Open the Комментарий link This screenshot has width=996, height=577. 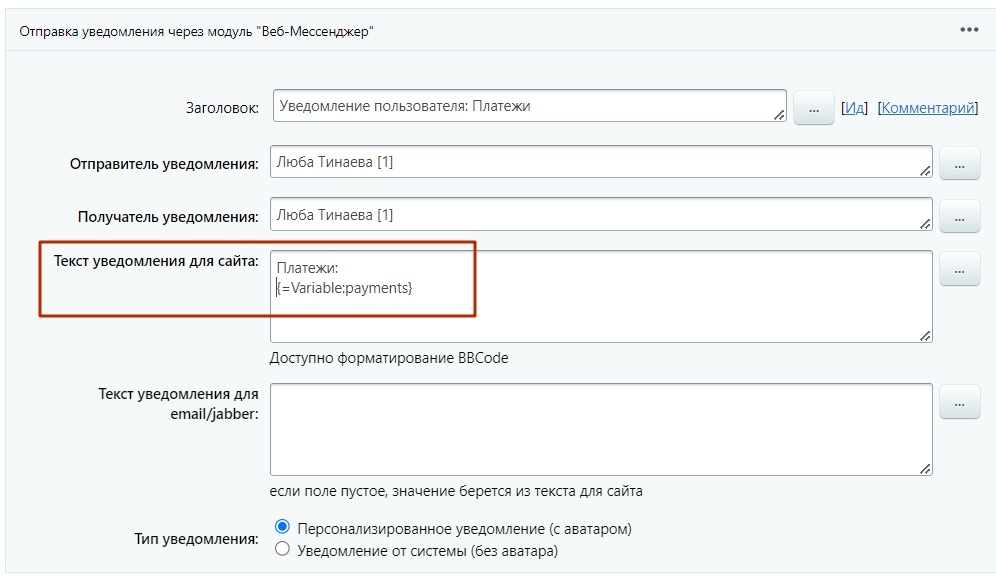(x=929, y=107)
